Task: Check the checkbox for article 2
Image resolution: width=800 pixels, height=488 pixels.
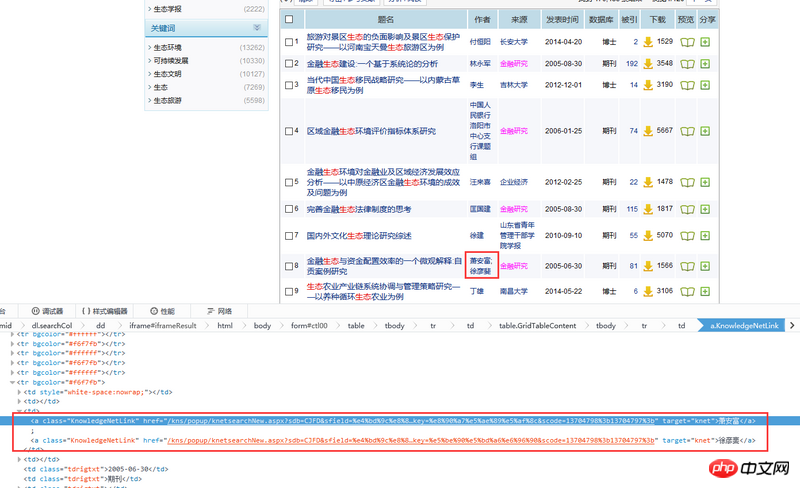Action: click(x=289, y=64)
